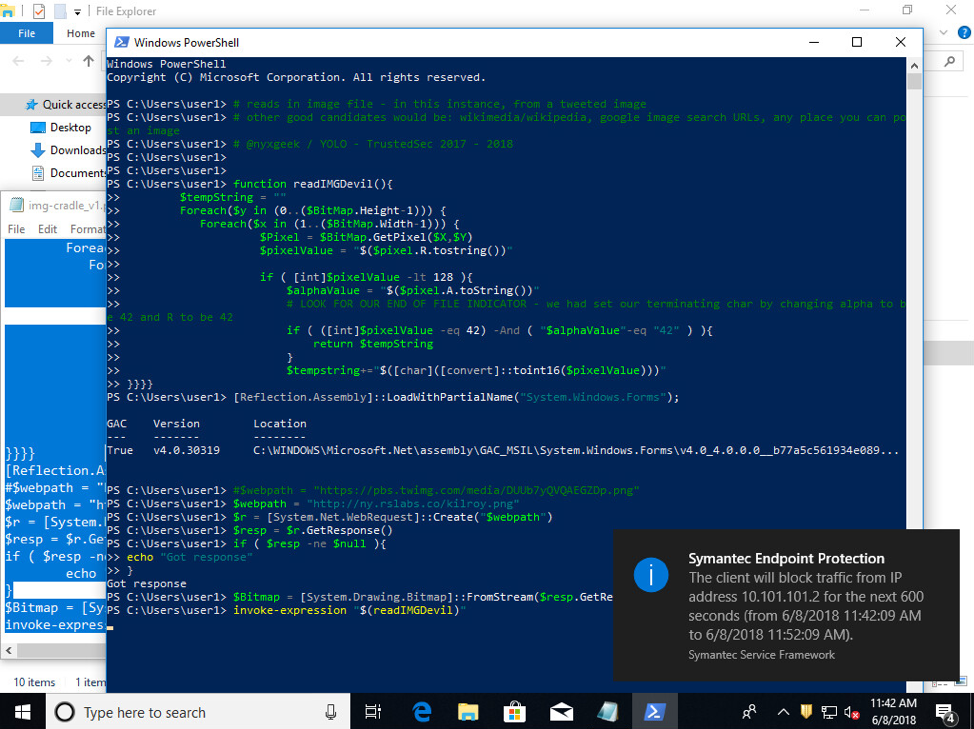
Task: Click 'function readIMGDevil(){' line in PowerShell
Action: [313, 184]
